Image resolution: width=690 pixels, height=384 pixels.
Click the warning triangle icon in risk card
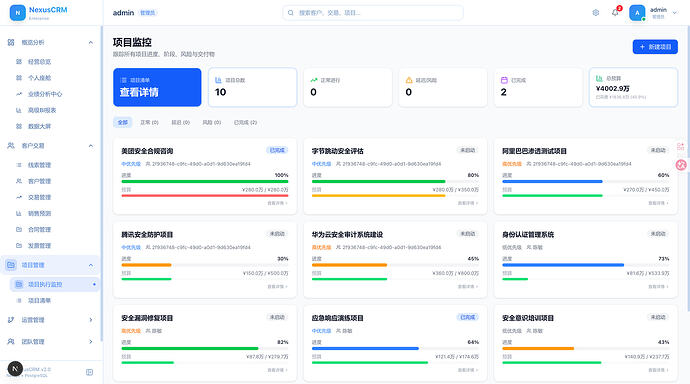409,80
